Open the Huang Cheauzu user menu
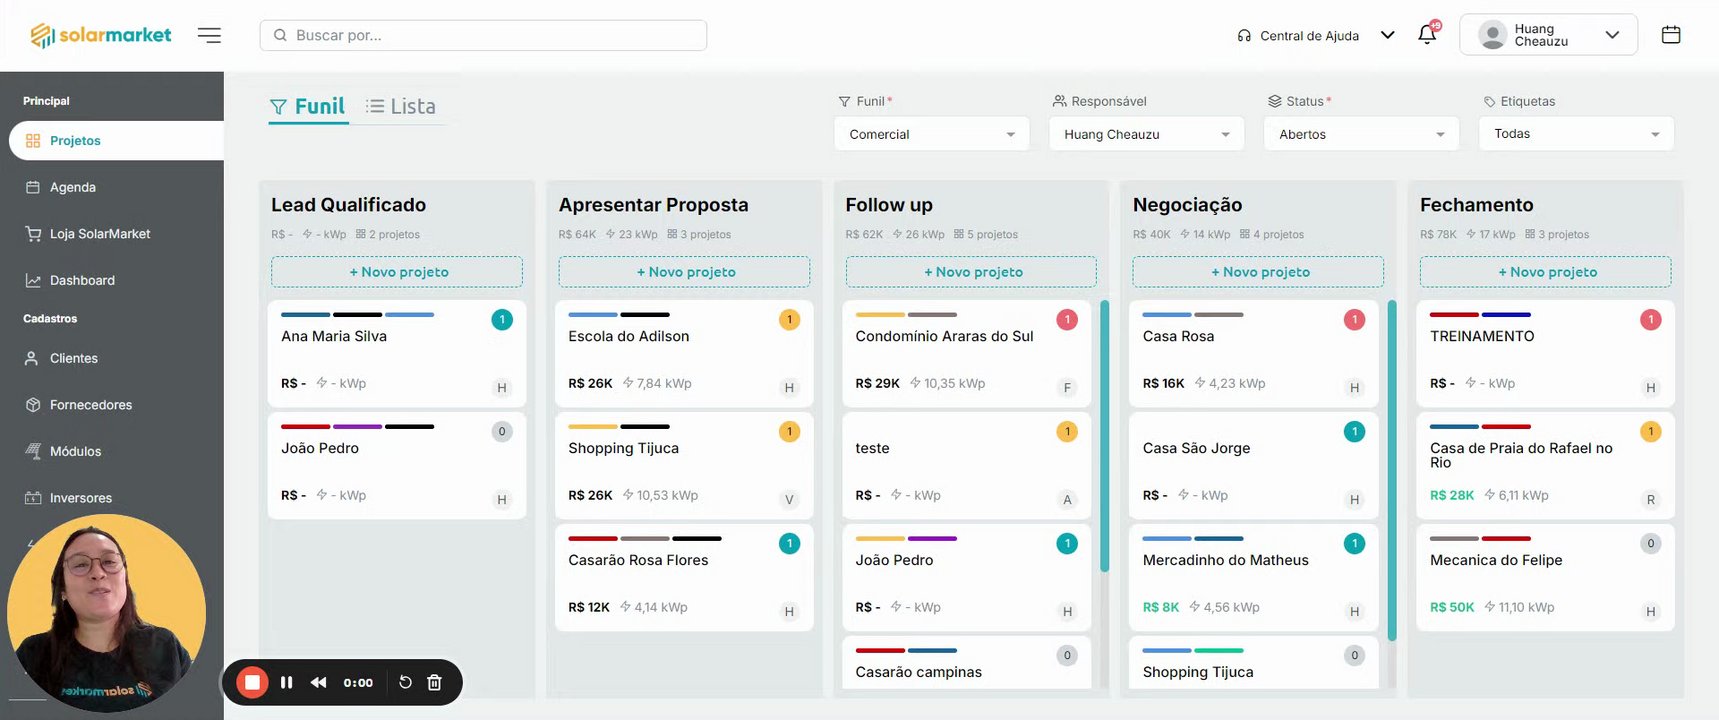The image size is (1719, 720). 1548,35
